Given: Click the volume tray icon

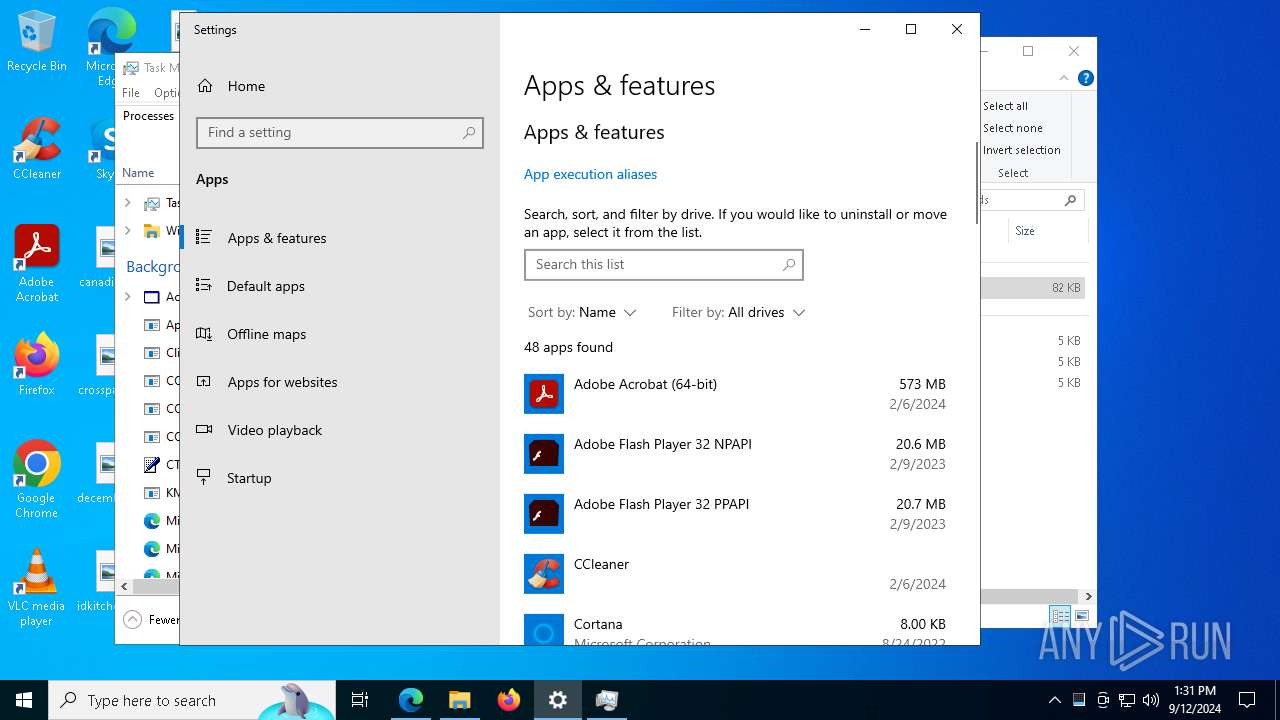Looking at the screenshot, I should [x=1151, y=700].
